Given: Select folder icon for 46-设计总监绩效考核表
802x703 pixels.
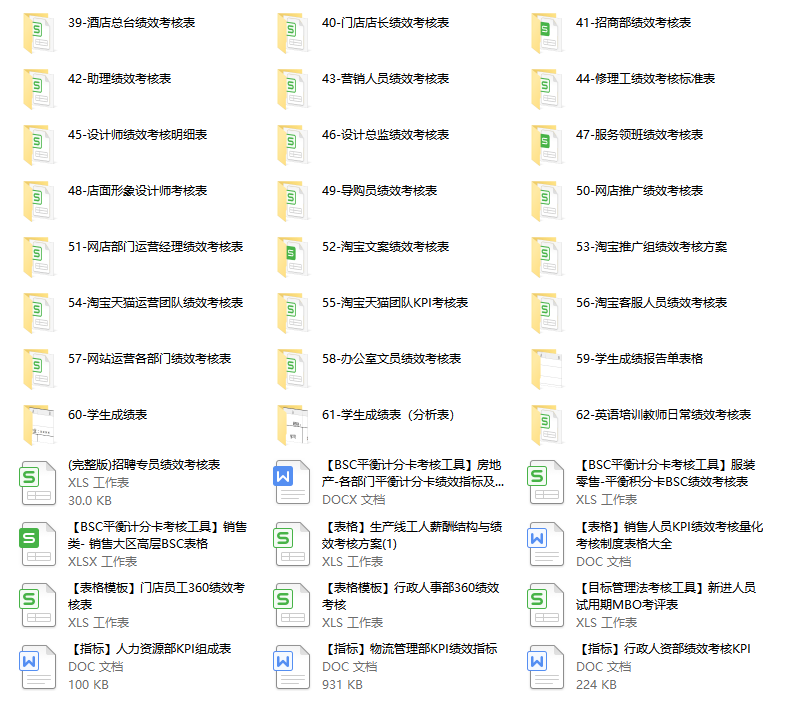Looking at the screenshot, I should [x=293, y=145].
